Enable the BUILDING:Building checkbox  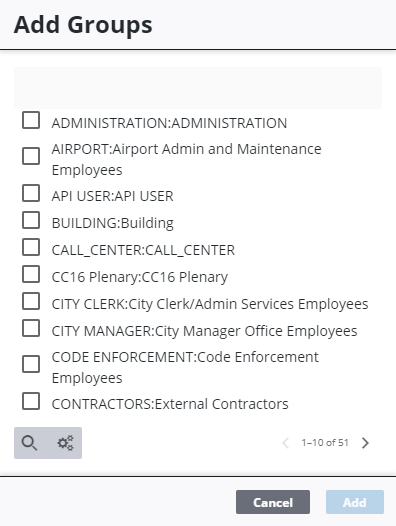tap(31, 220)
